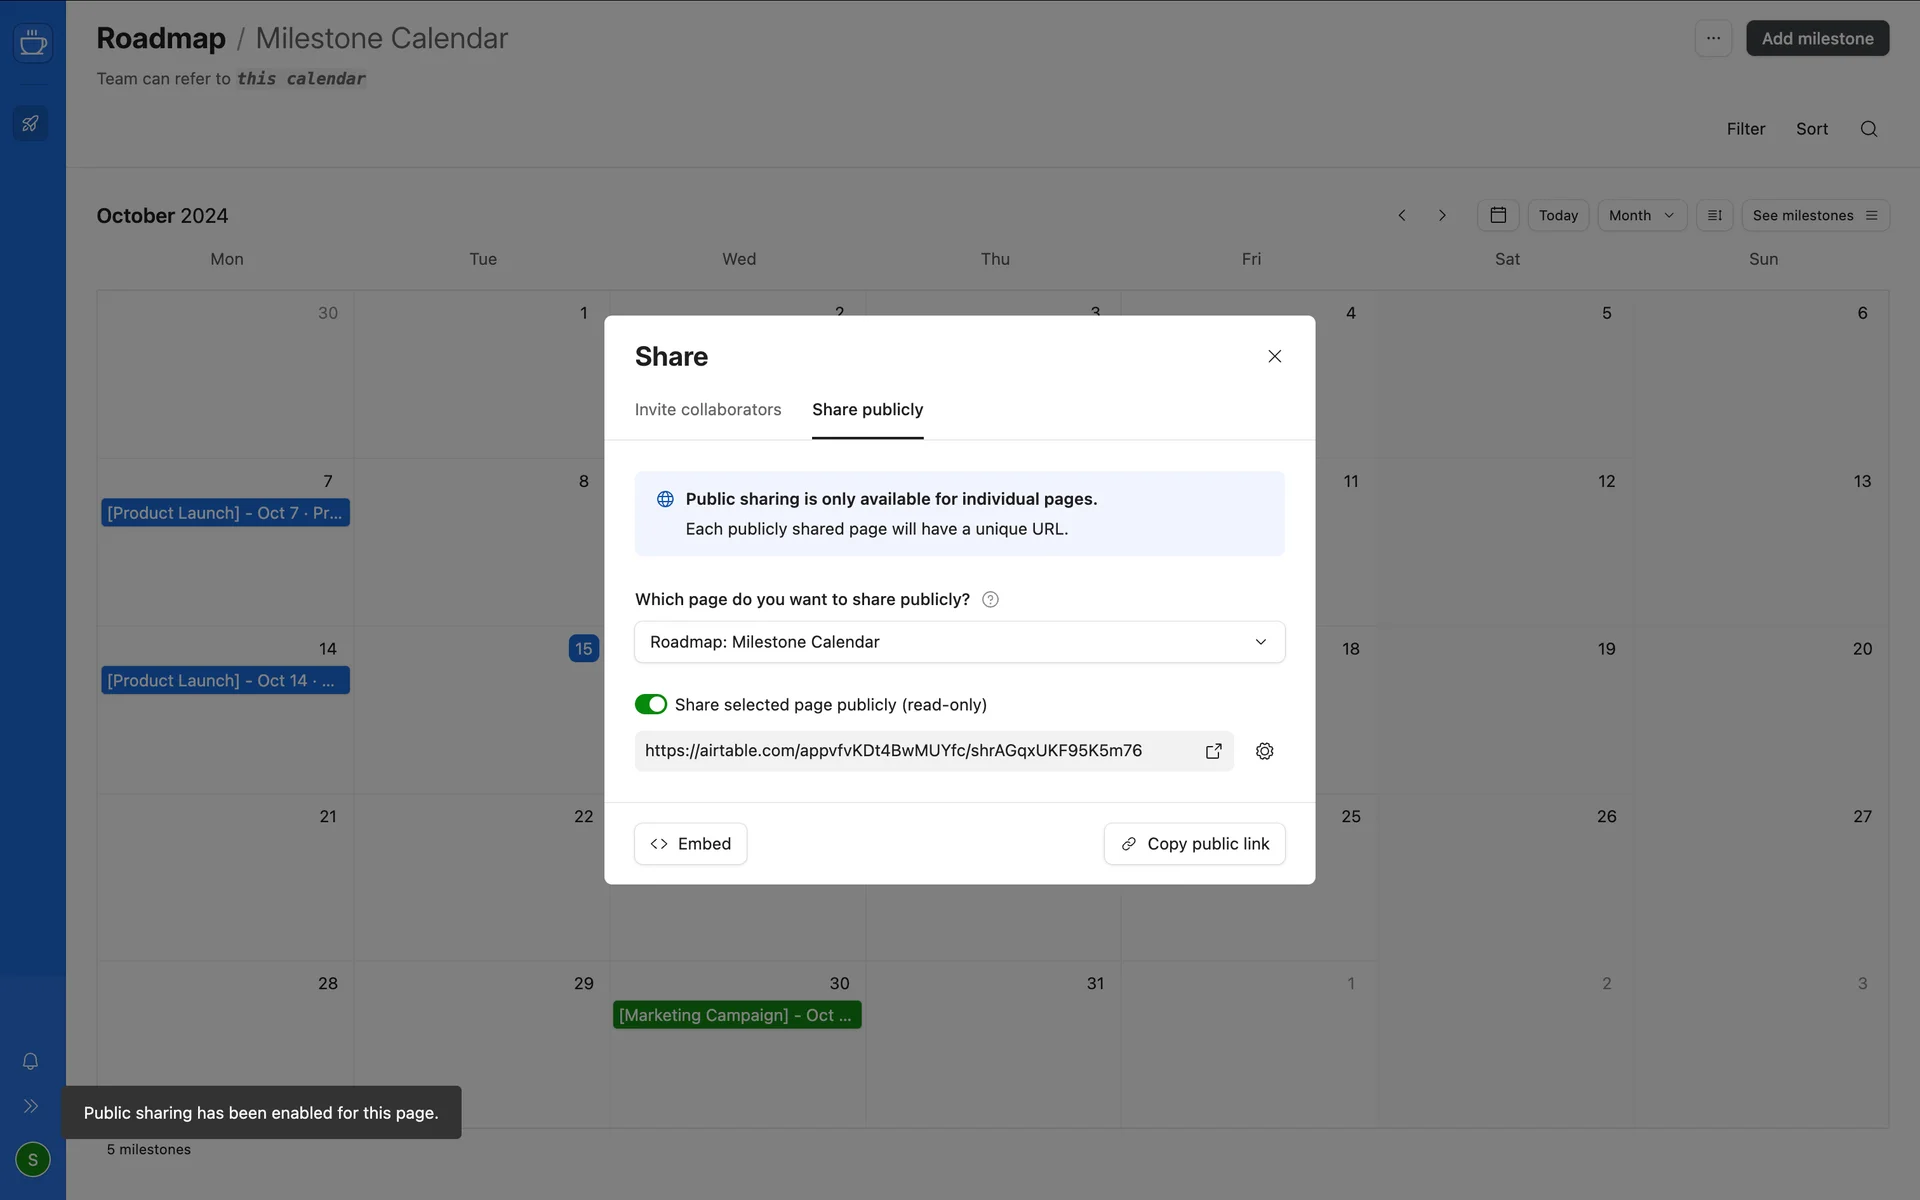Screen dimensions: 1920x1200
Task: Open the calendar date picker icon
Action: (1497, 215)
